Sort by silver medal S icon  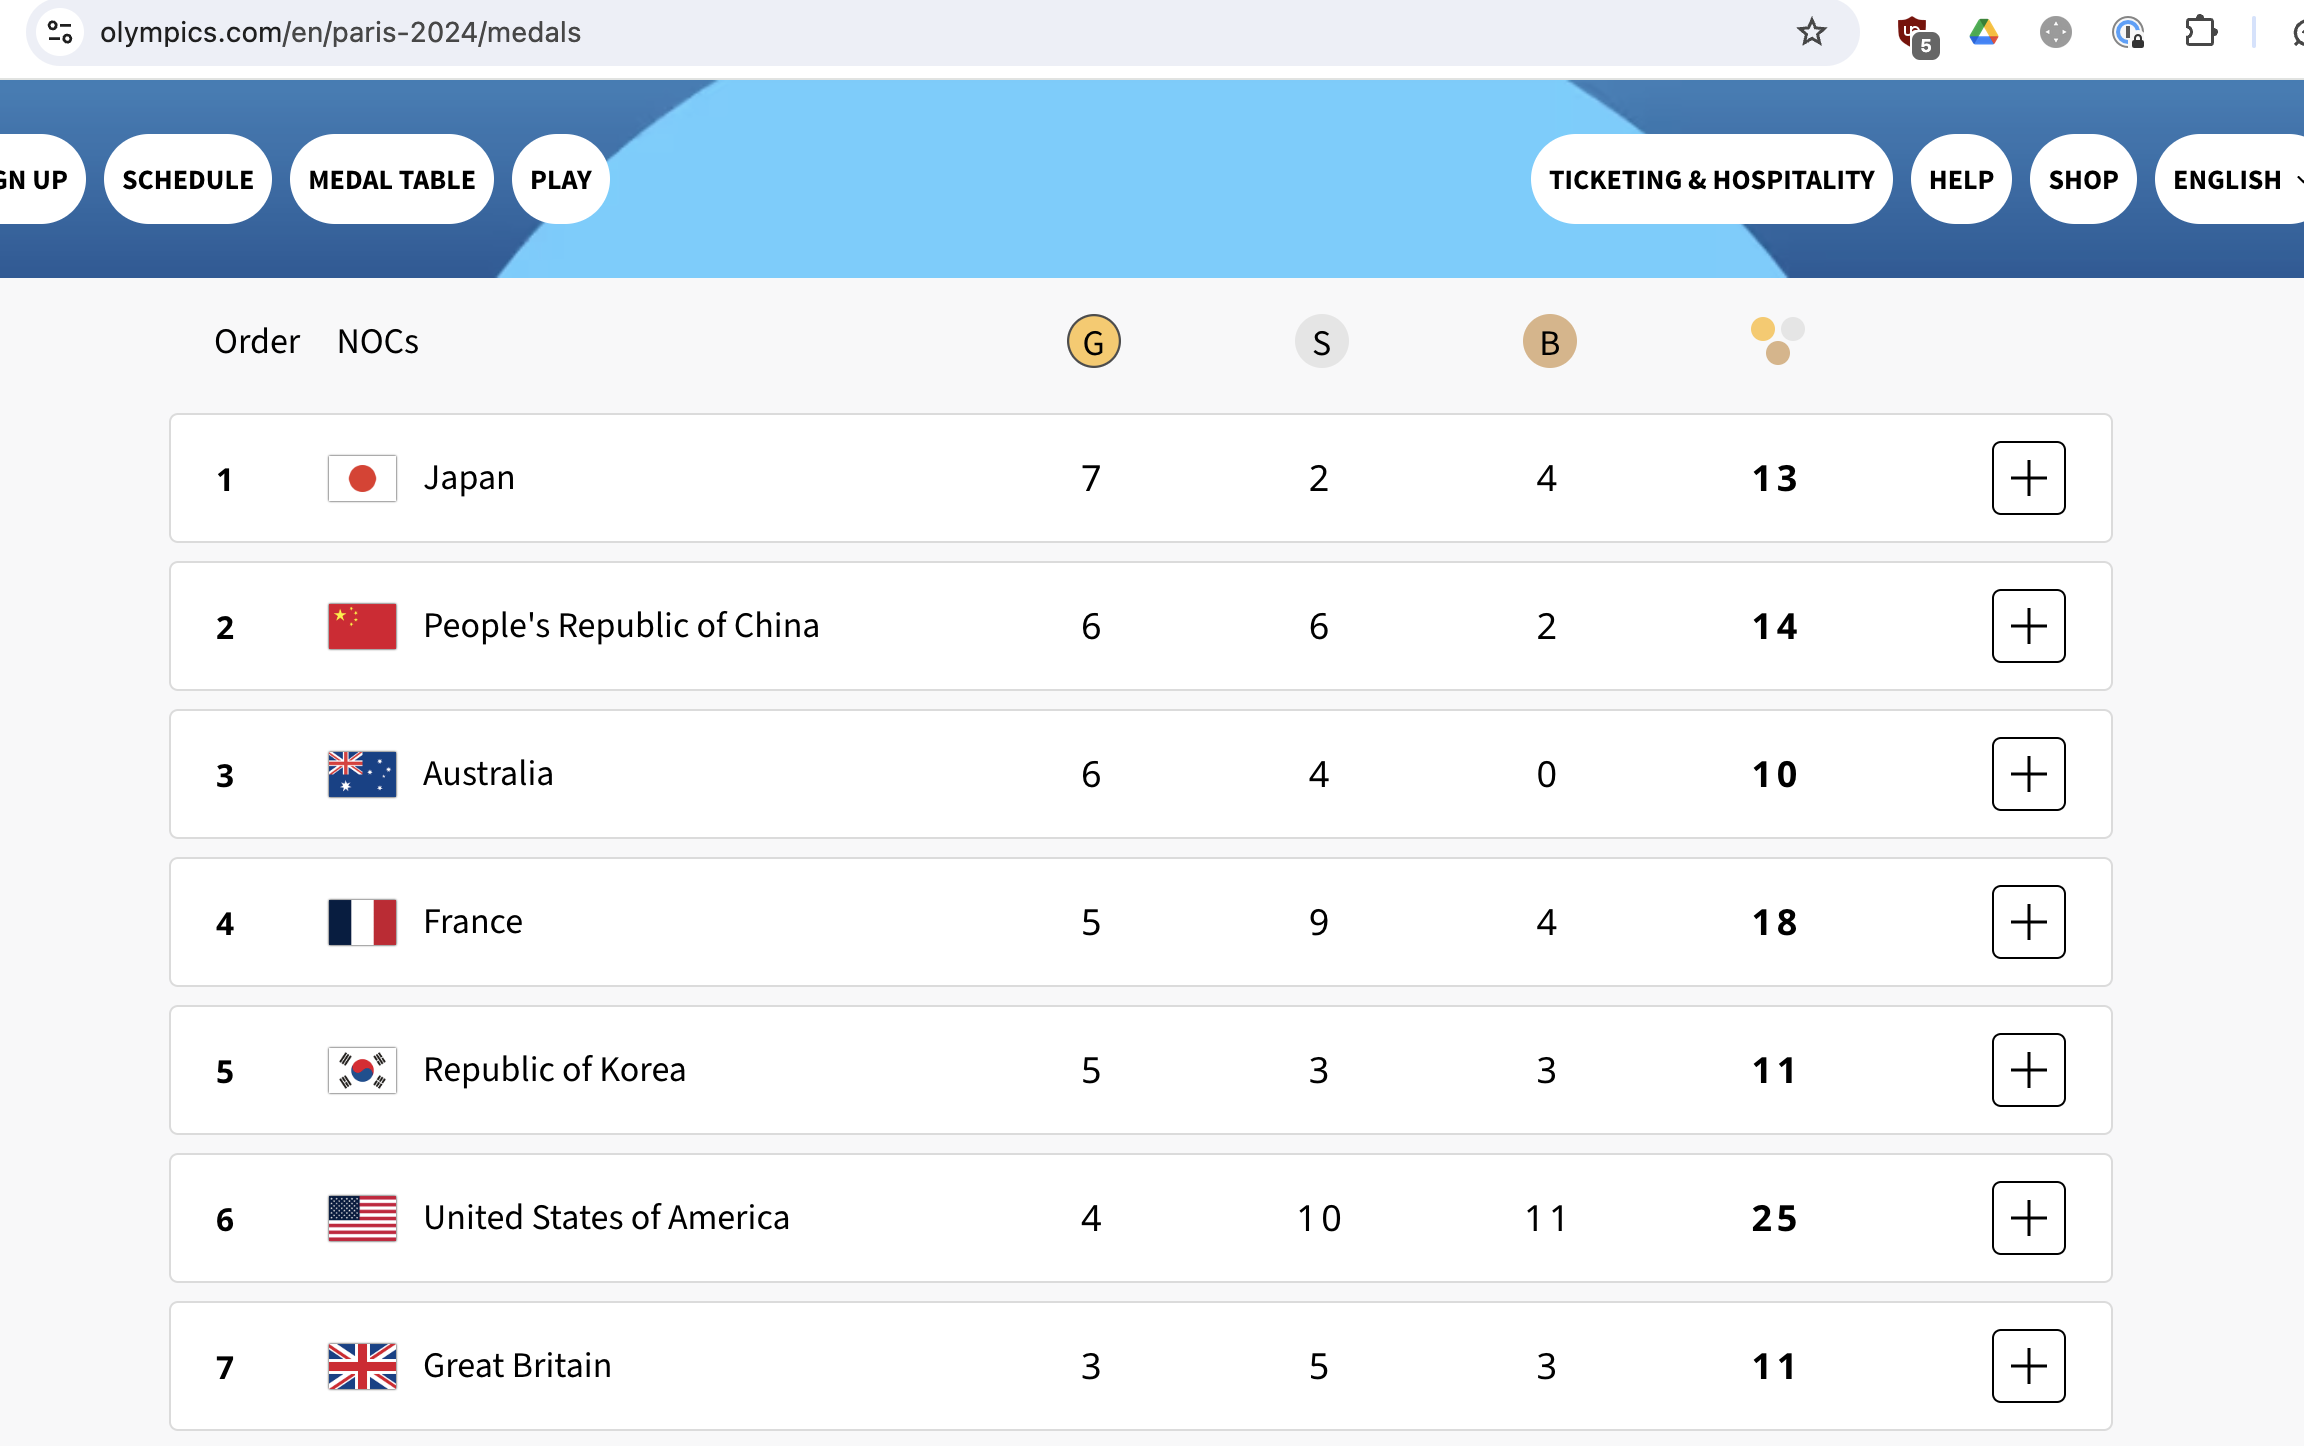pos(1321,342)
